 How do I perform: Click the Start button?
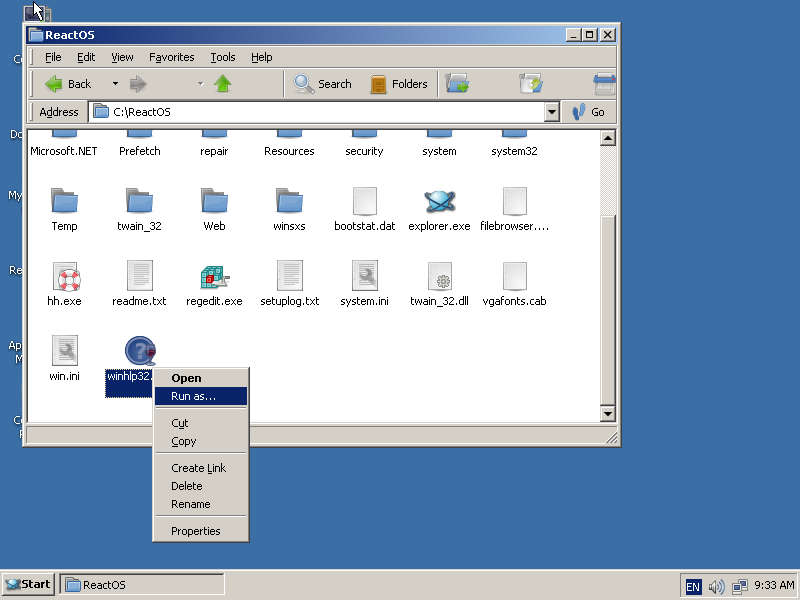29,584
